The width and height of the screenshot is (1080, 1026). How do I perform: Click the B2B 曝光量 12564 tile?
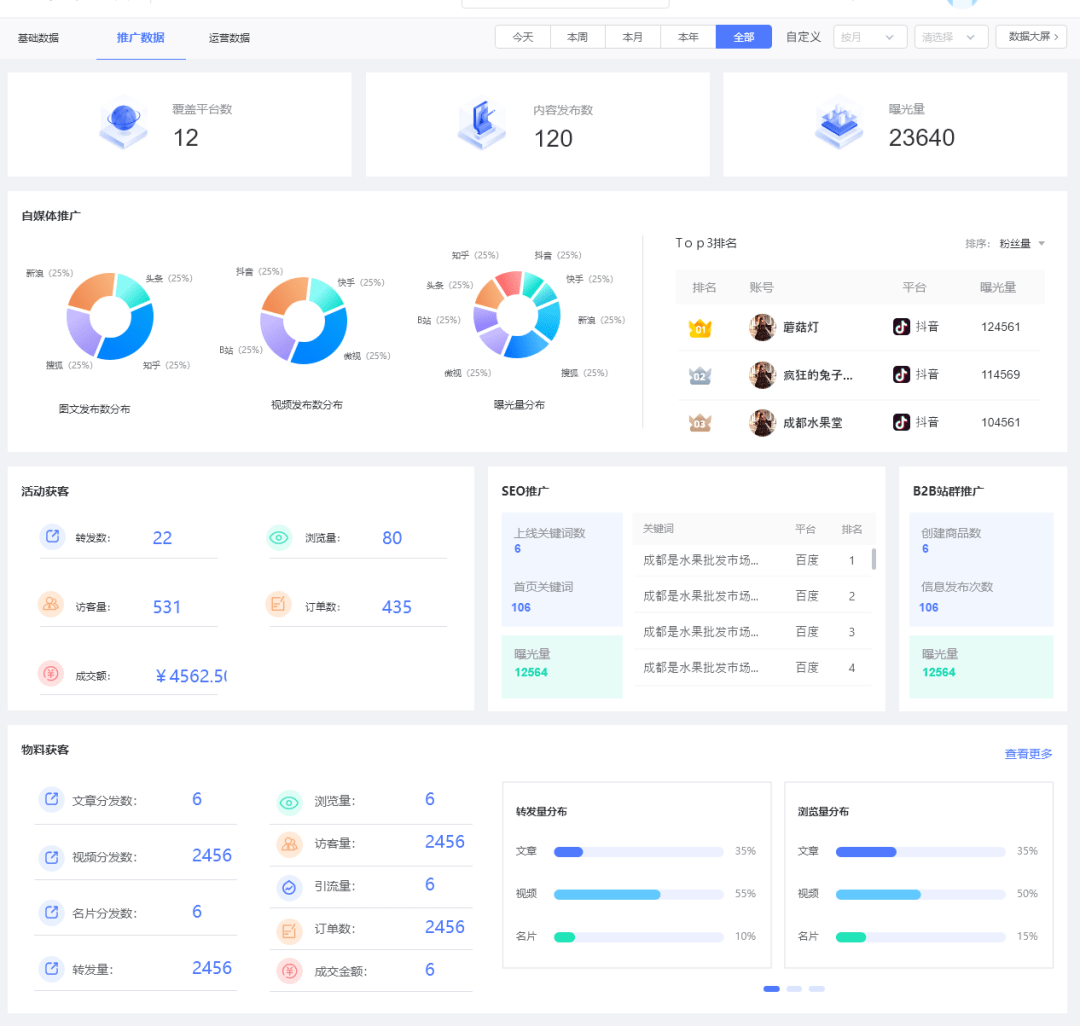(981, 667)
